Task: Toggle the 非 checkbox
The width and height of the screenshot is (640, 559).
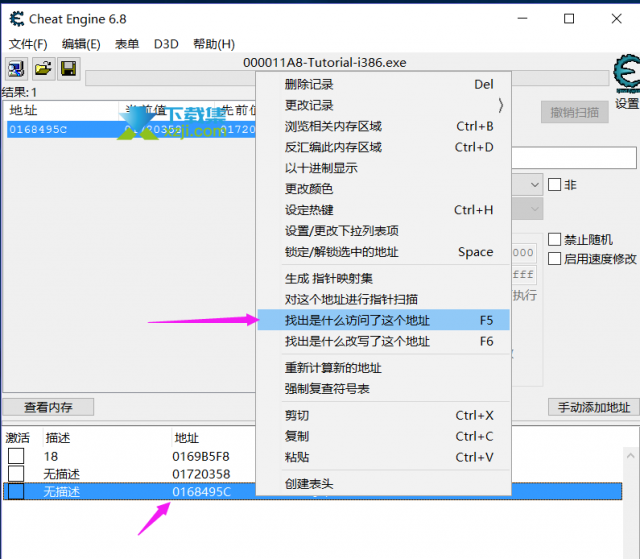Action: (554, 185)
